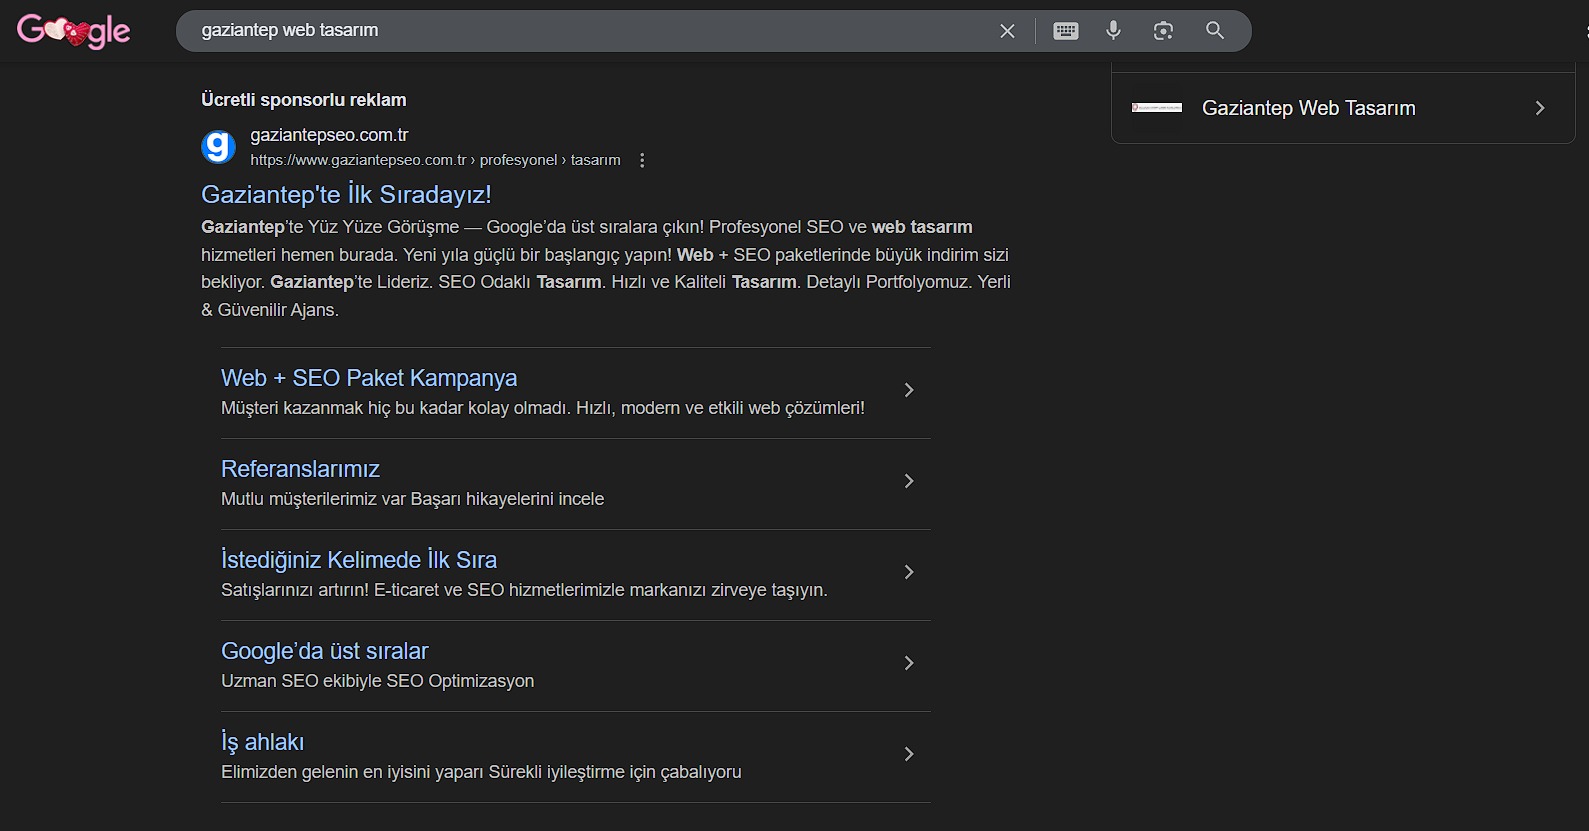Click the Gaziantep Web Tasarım thumbnail image

(1156, 108)
